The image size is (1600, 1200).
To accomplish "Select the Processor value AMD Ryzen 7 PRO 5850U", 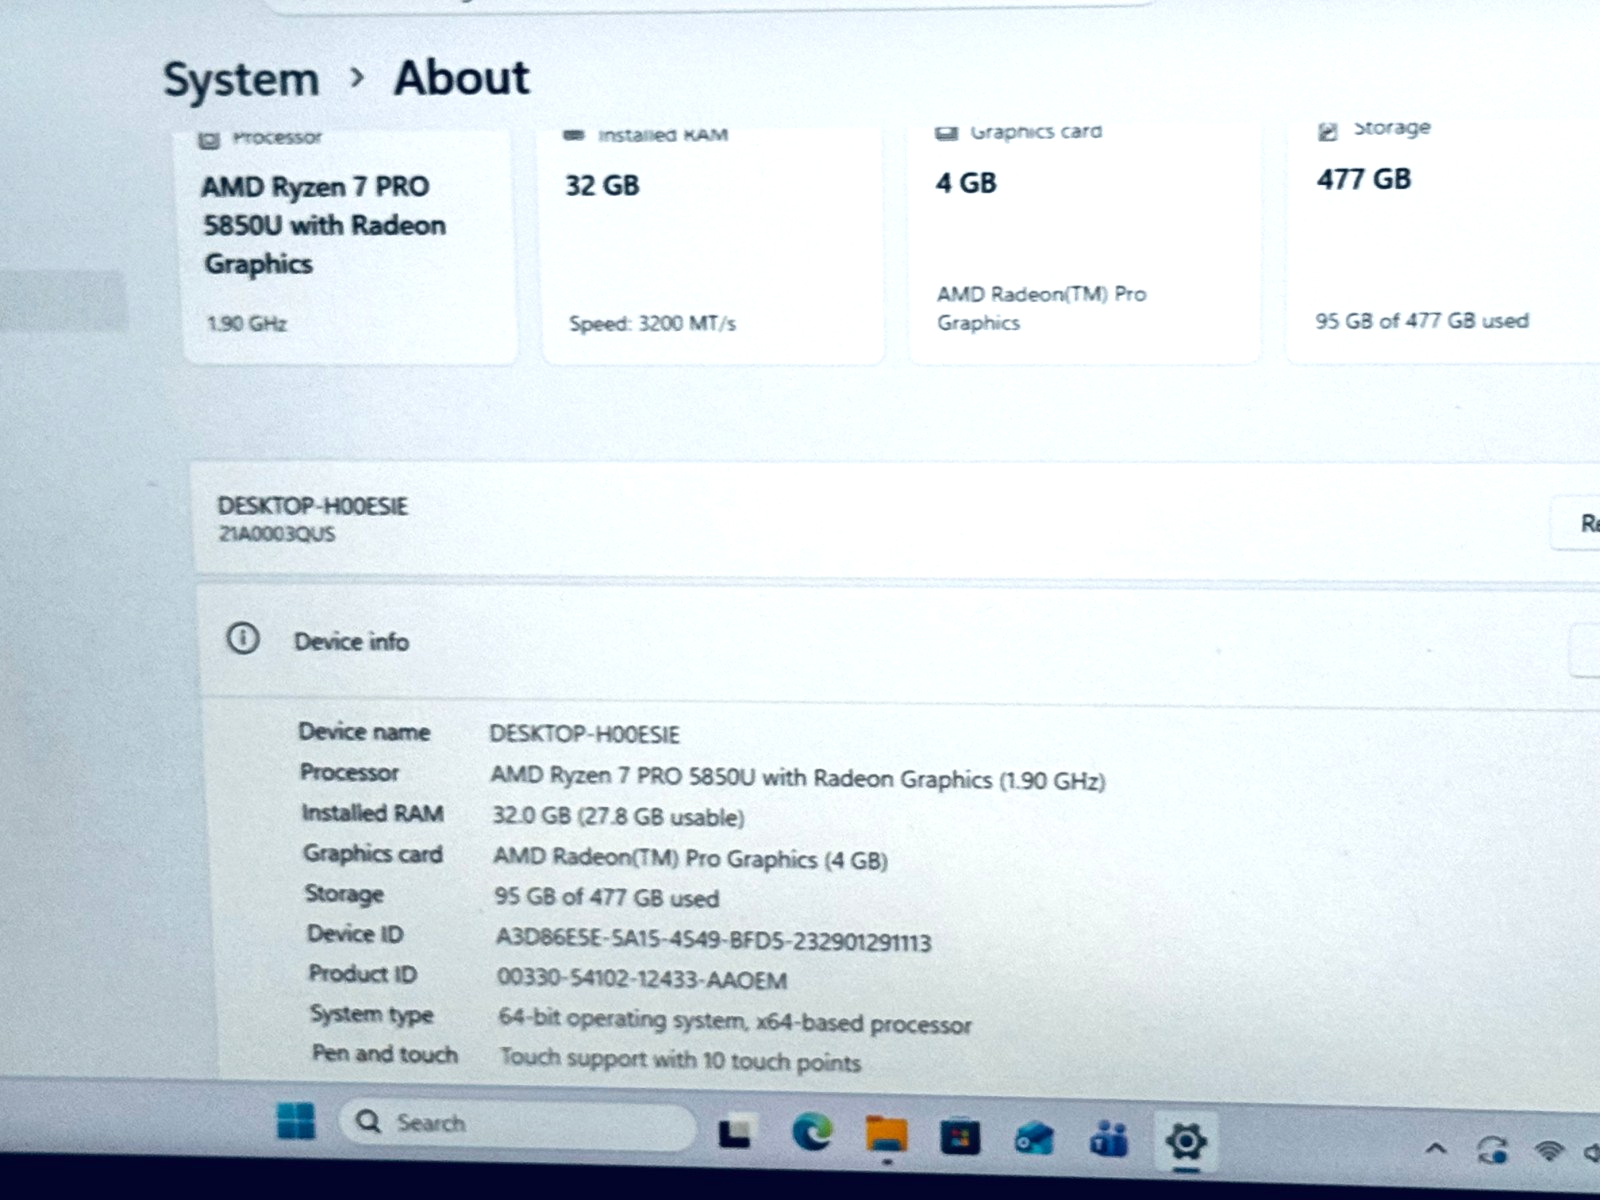I will pos(797,778).
